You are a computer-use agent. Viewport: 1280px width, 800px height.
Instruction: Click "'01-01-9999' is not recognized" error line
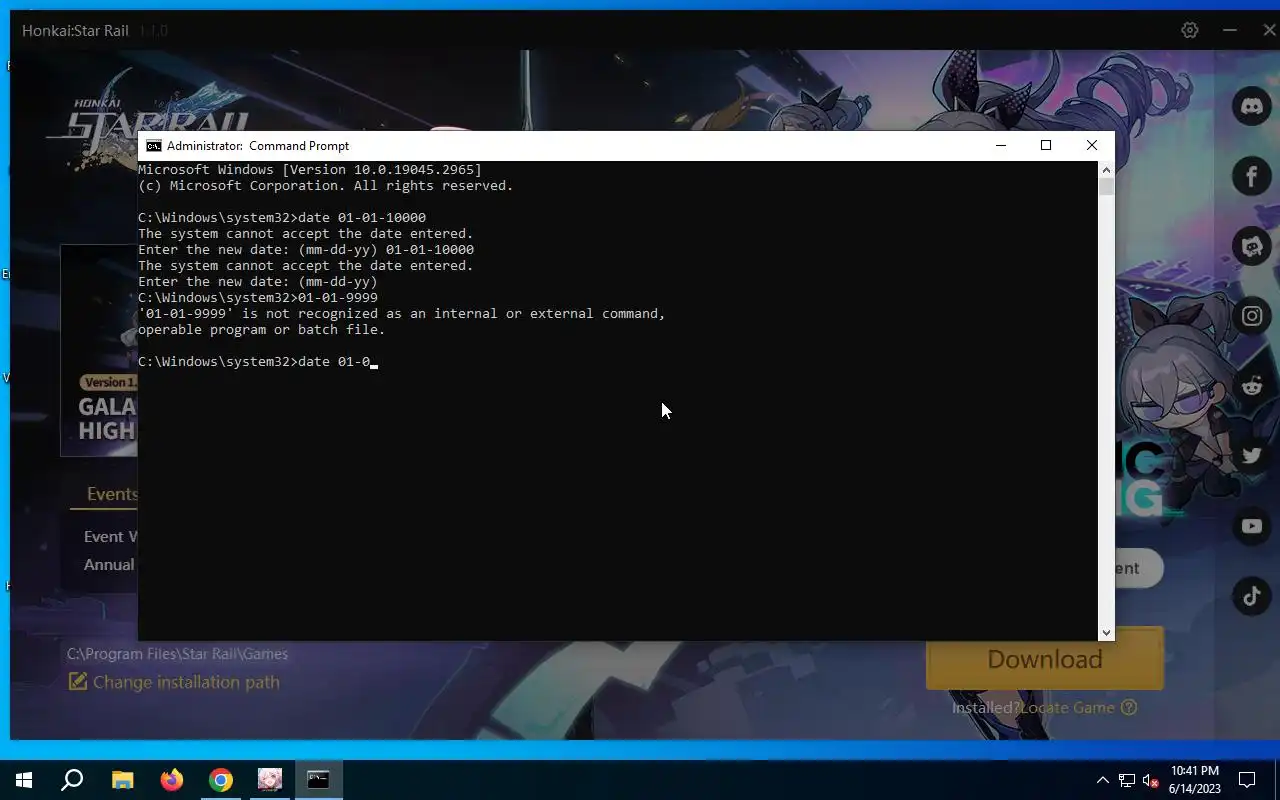pyautogui.click(x=402, y=313)
